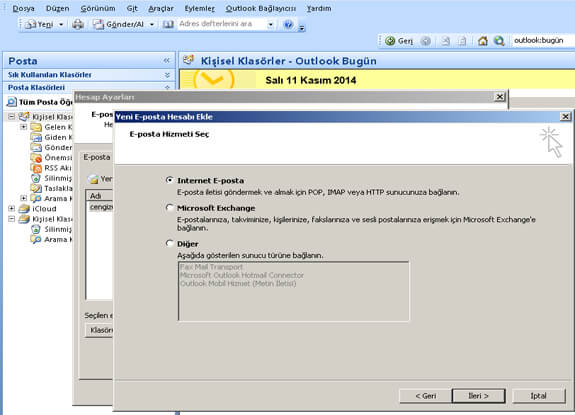Click the Outlook Bugün header icon

188,60
